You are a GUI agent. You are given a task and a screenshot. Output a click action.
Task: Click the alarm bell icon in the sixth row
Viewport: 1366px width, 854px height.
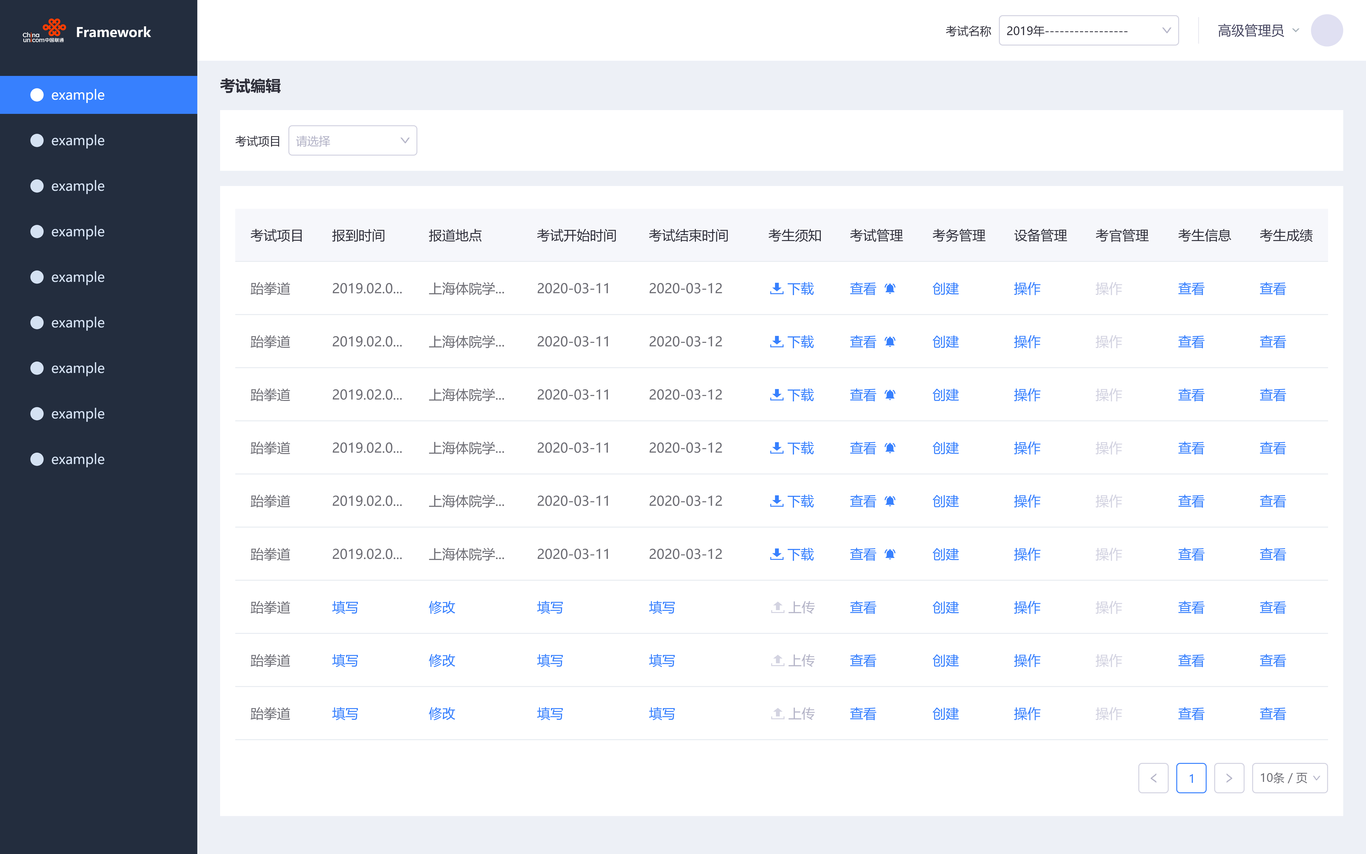(890, 553)
